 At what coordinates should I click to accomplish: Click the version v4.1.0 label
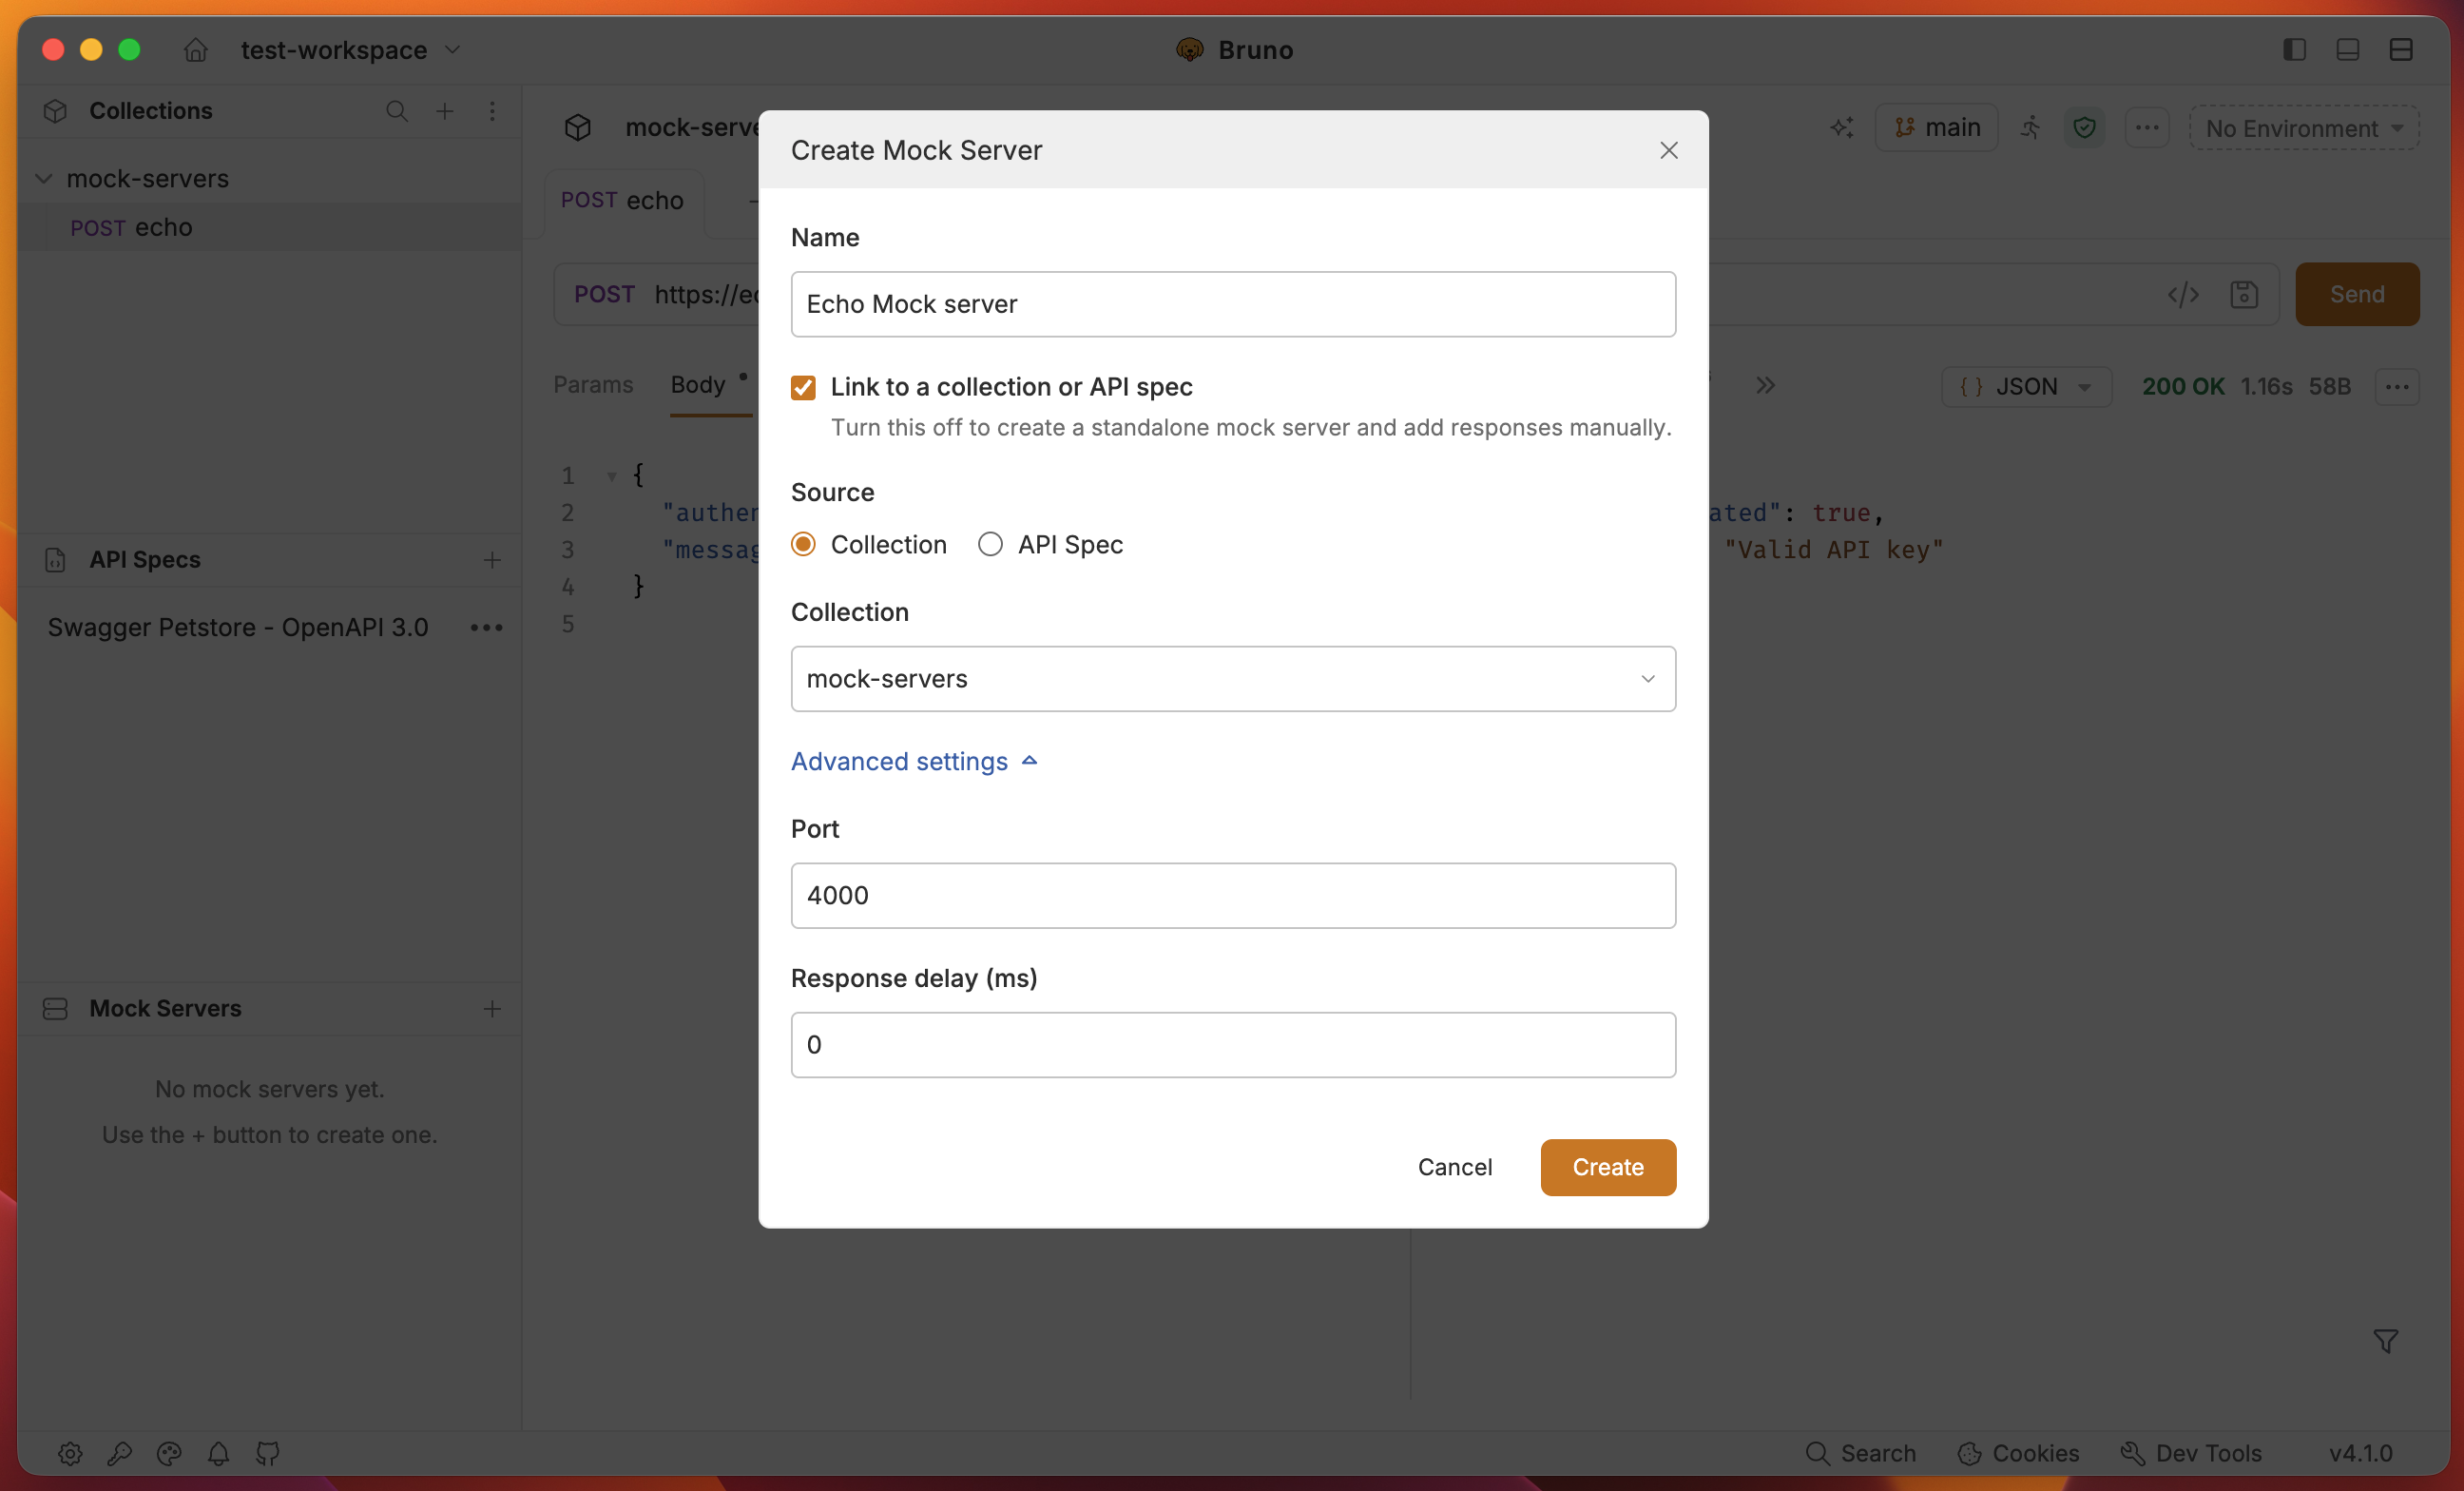[x=2360, y=1453]
